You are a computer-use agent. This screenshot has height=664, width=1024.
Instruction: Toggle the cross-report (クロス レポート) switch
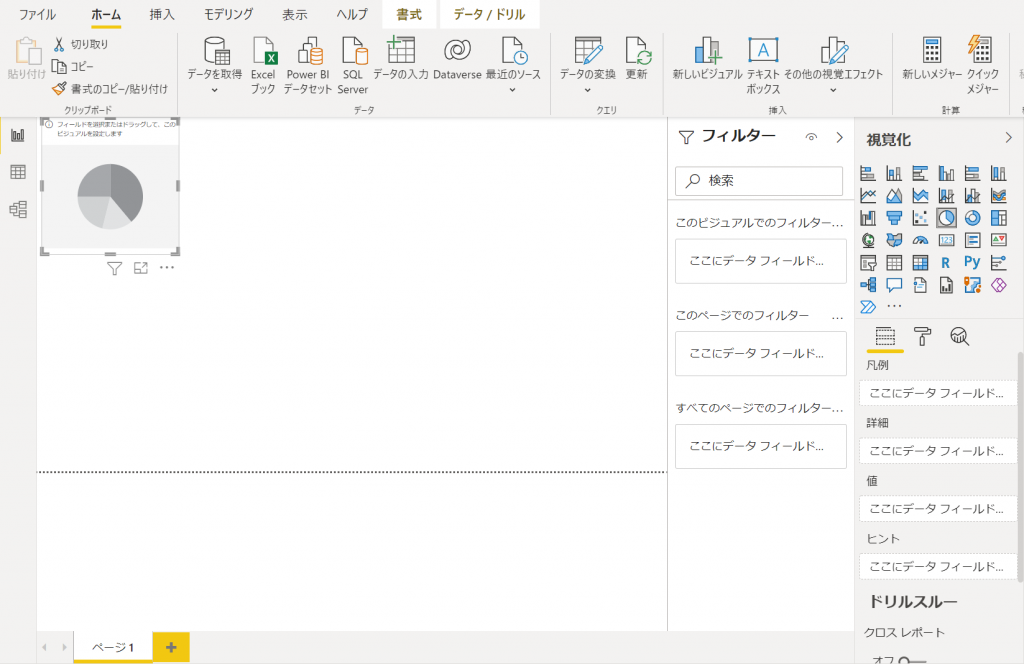point(912,659)
